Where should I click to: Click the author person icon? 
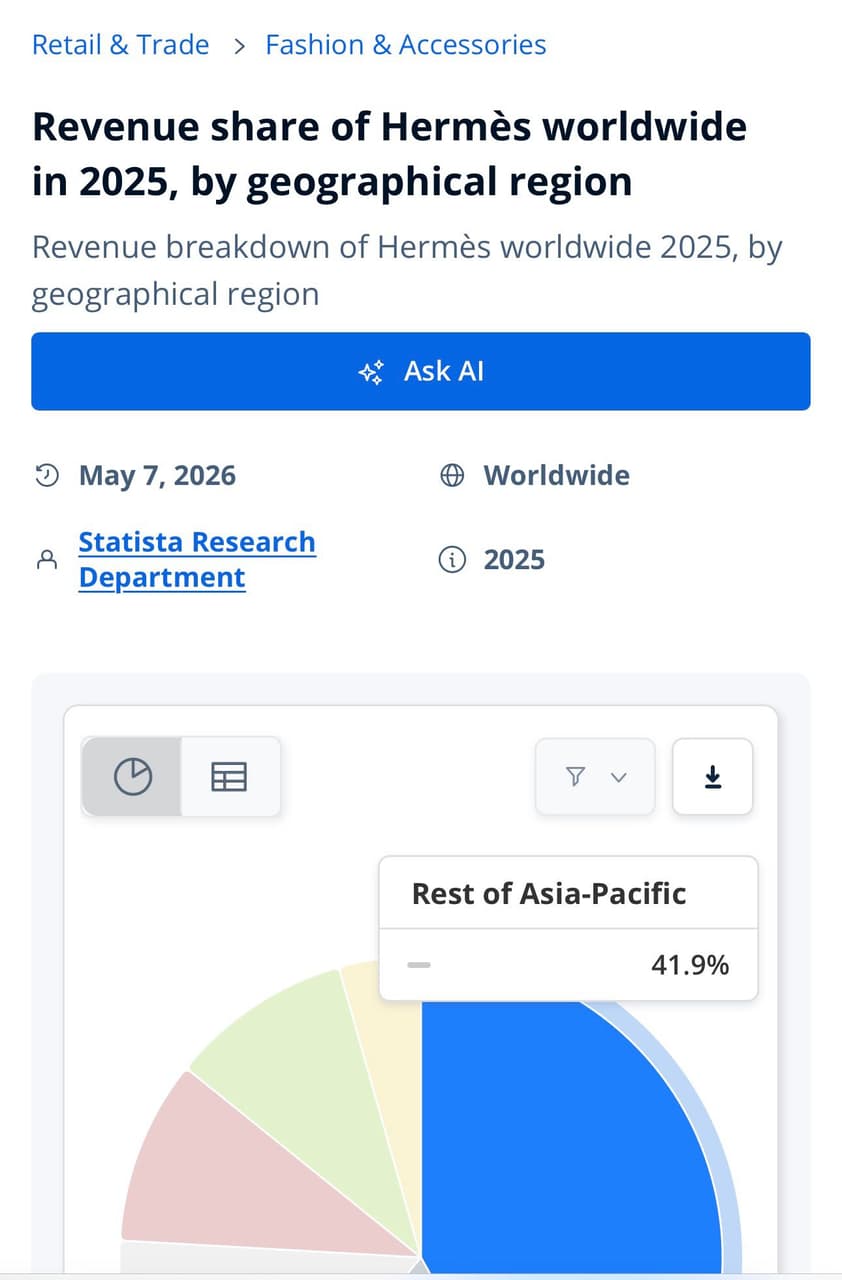point(46,560)
